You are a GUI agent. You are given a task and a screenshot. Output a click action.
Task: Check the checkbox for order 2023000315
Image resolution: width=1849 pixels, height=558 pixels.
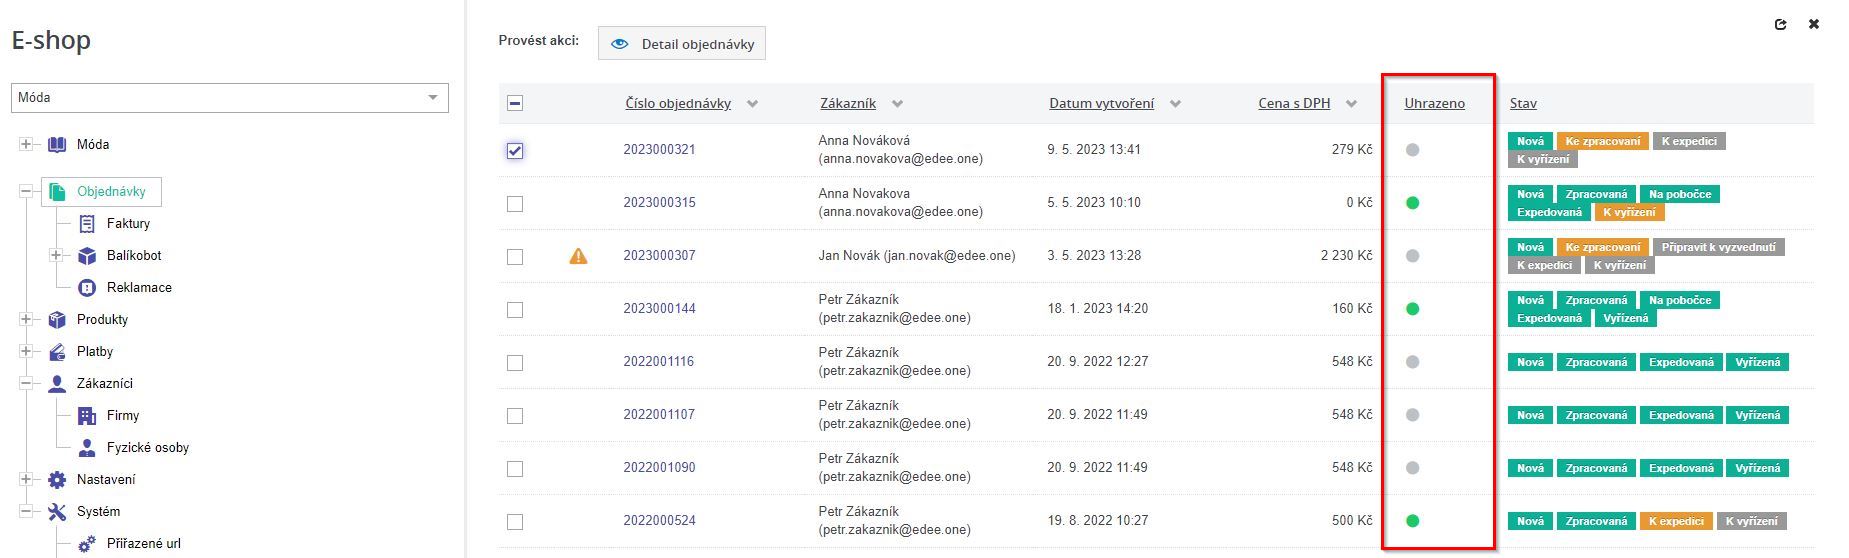point(515,204)
